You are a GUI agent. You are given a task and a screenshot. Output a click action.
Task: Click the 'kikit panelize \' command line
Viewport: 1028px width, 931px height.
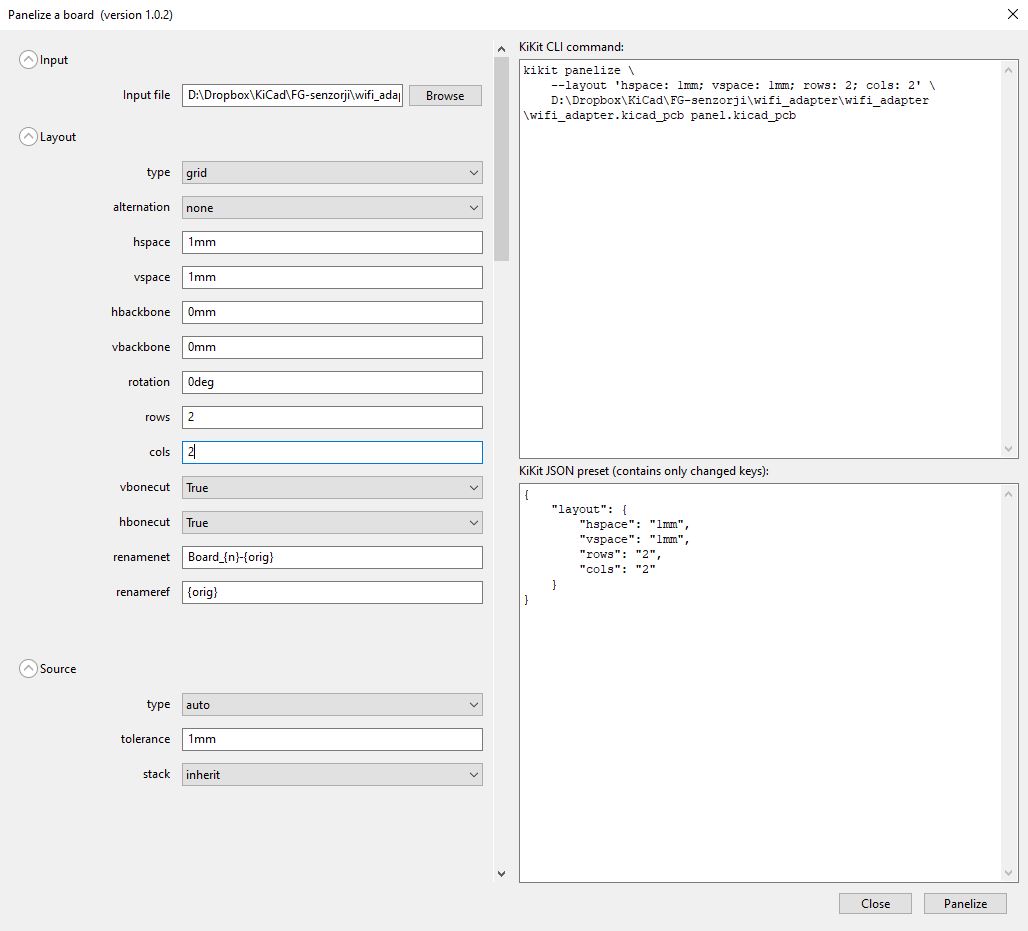click(x=578, y=70)
